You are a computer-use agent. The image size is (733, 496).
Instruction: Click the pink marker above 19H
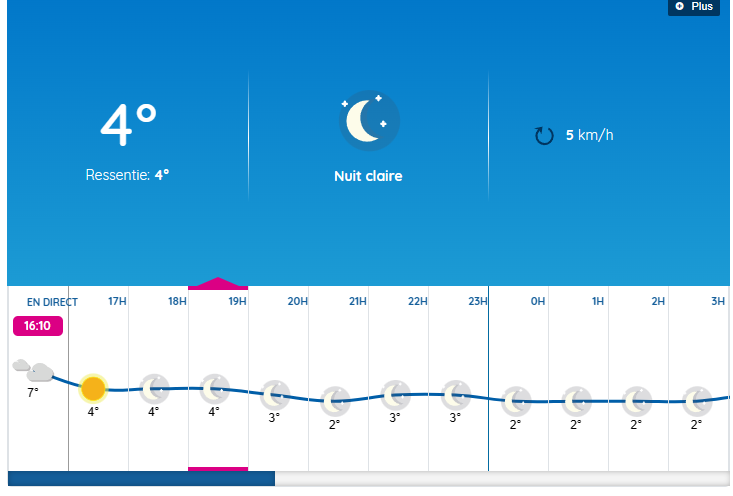coord(218,284)
